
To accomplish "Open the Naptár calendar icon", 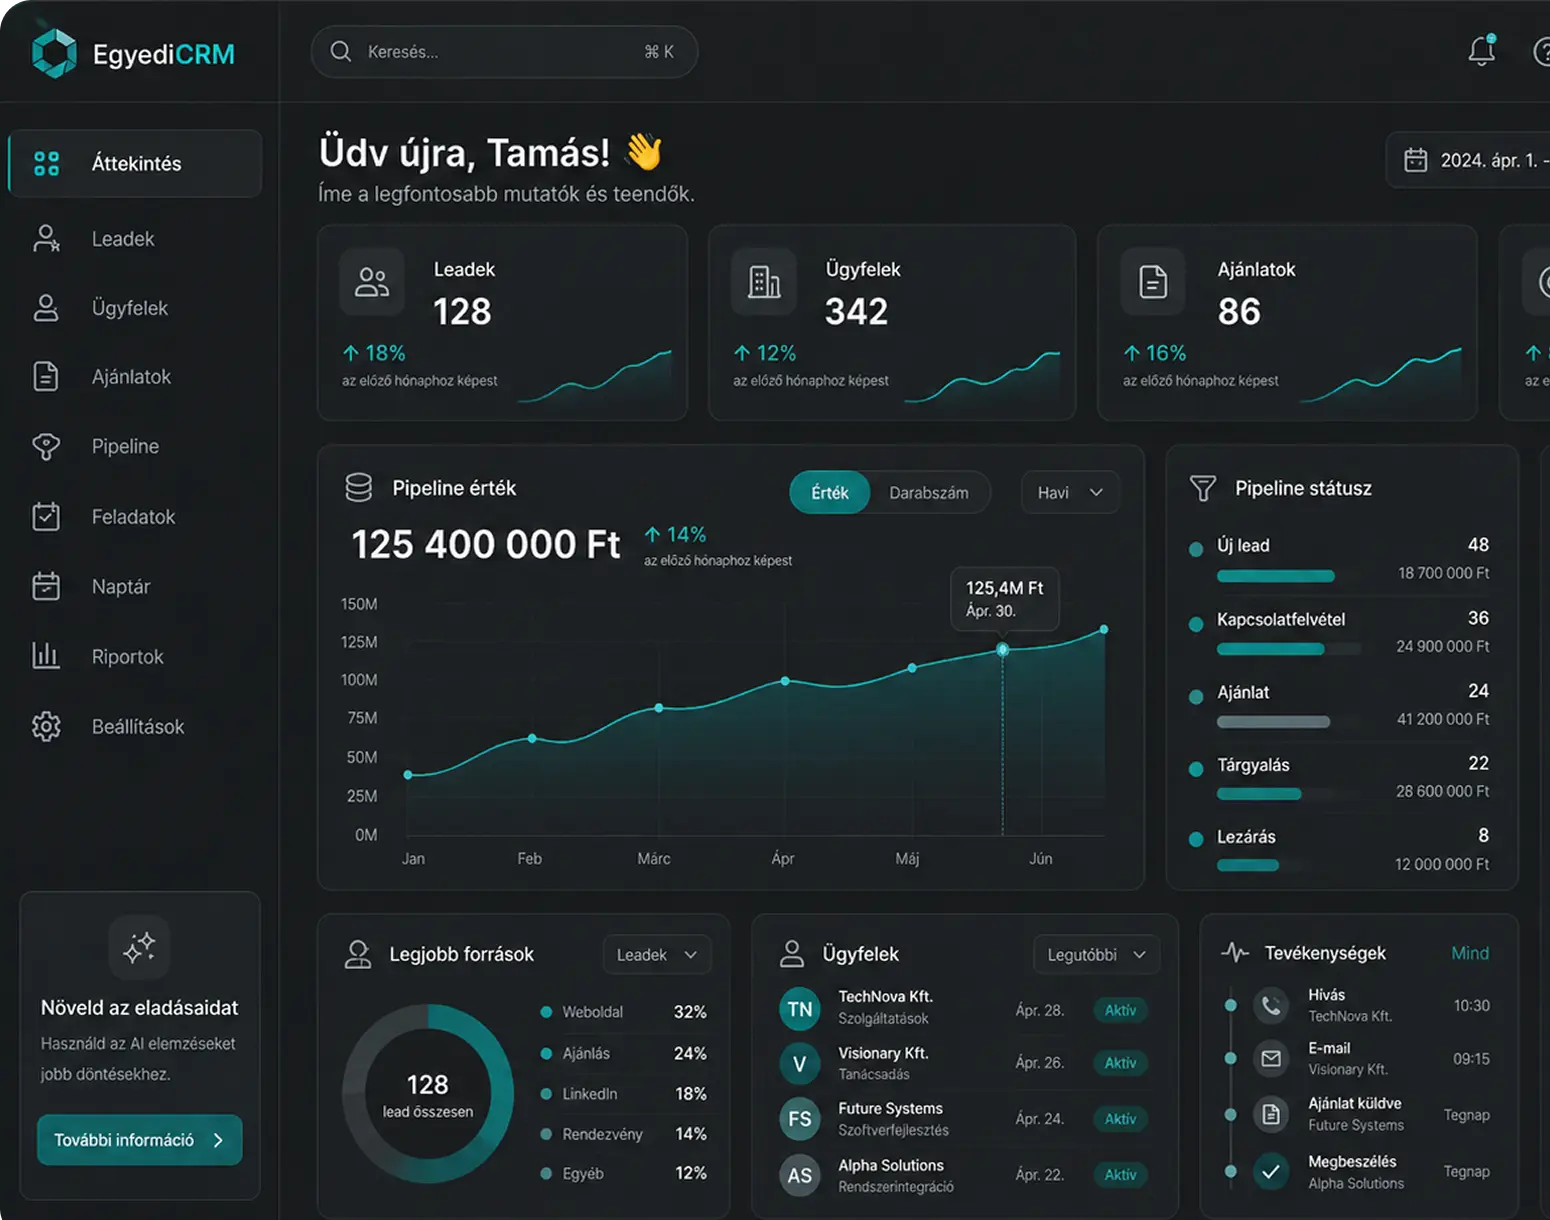I will (46, 586).
